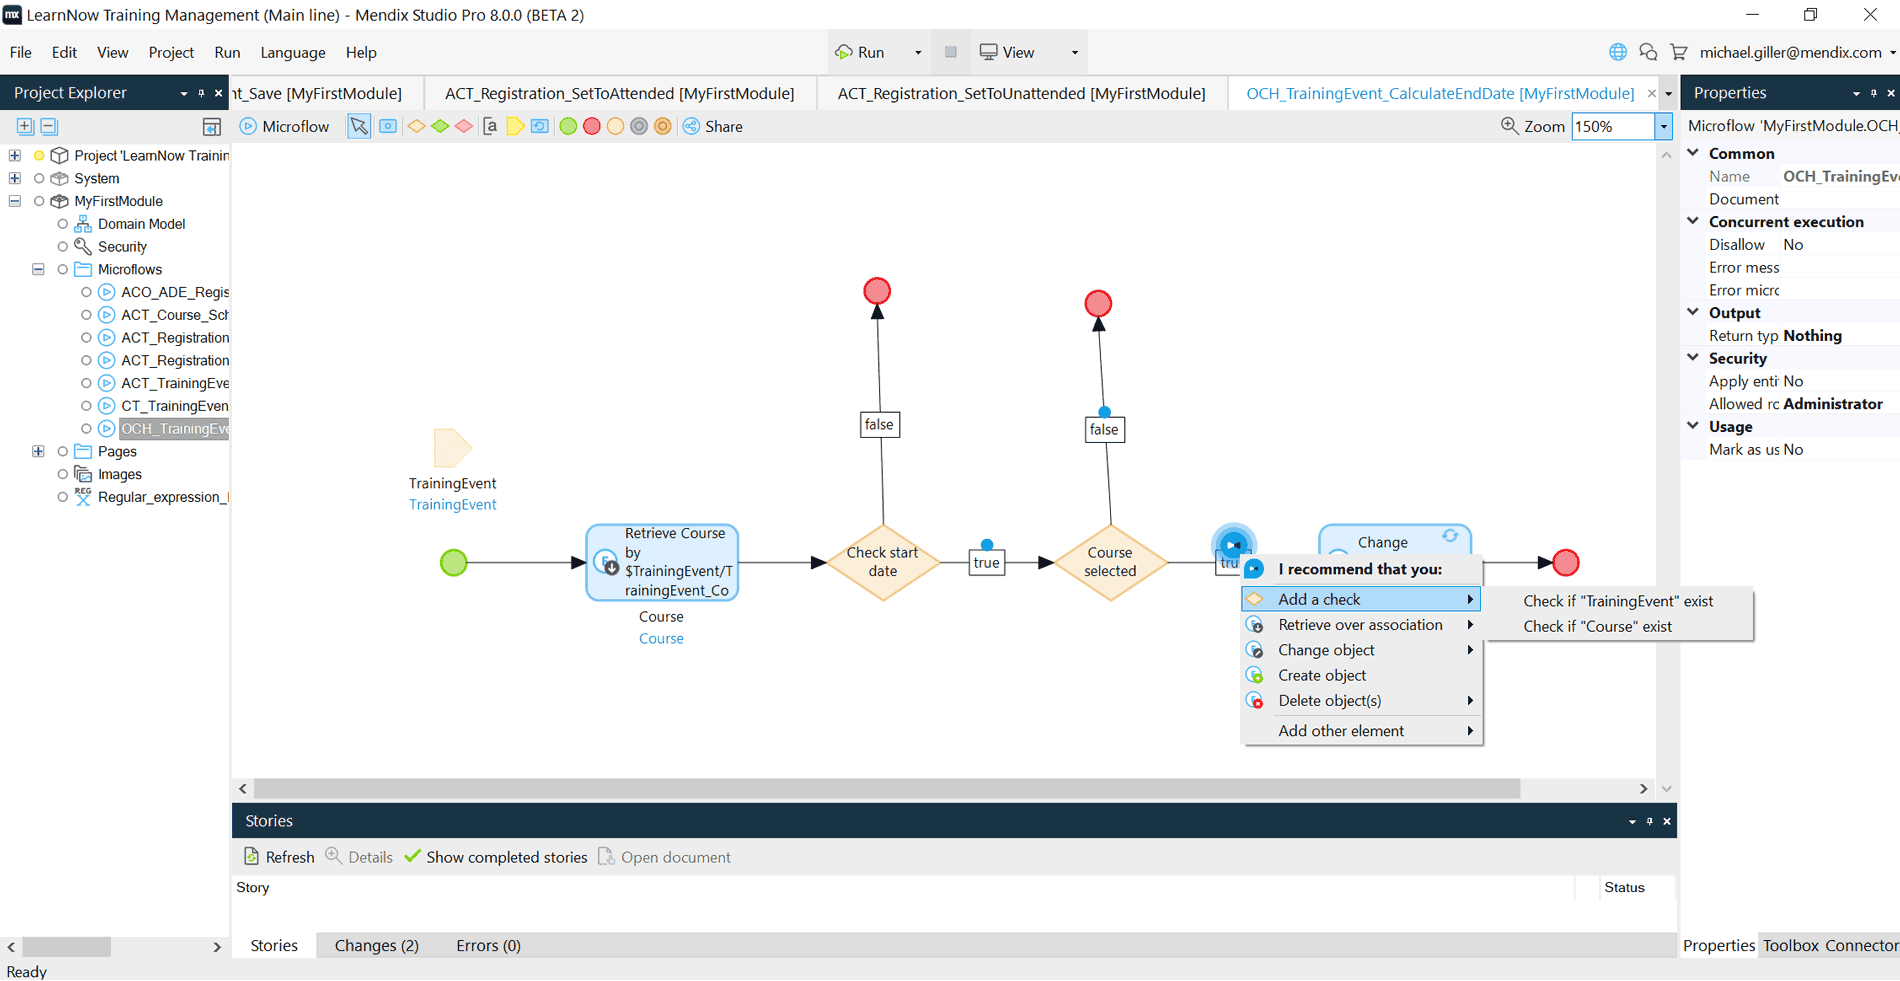Open the Run dropdown arrow

click(918, 52)
